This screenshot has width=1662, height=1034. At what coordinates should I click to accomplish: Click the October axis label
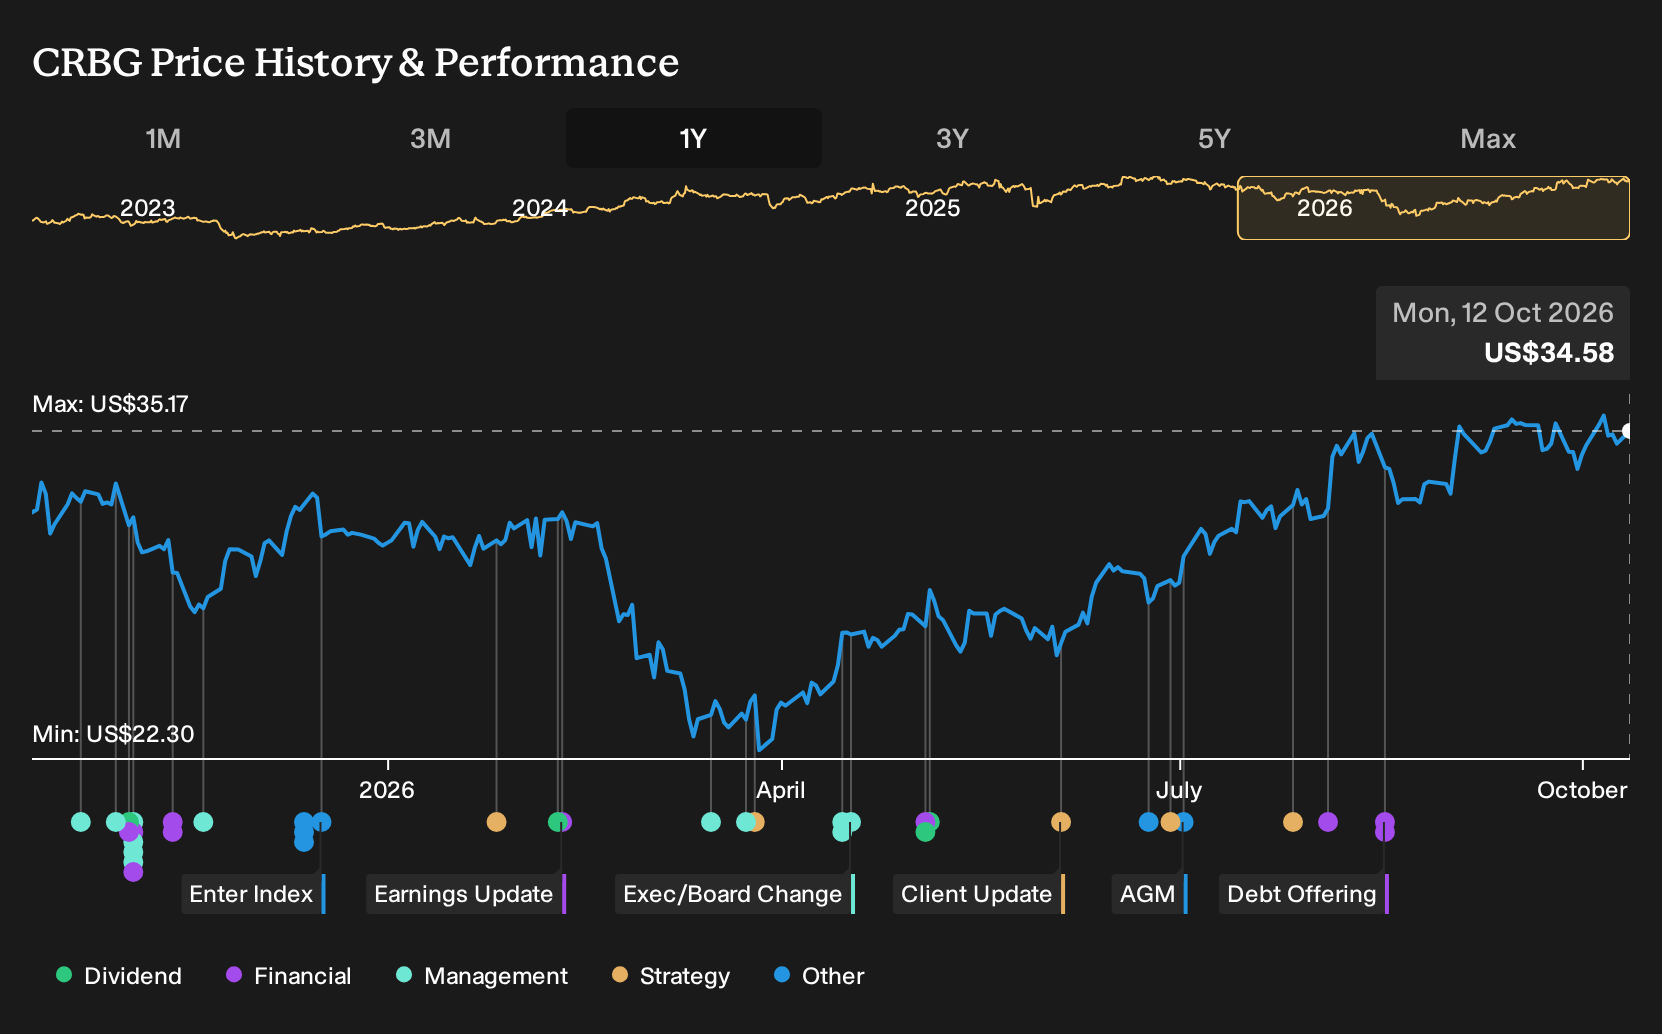(1582, 790)
